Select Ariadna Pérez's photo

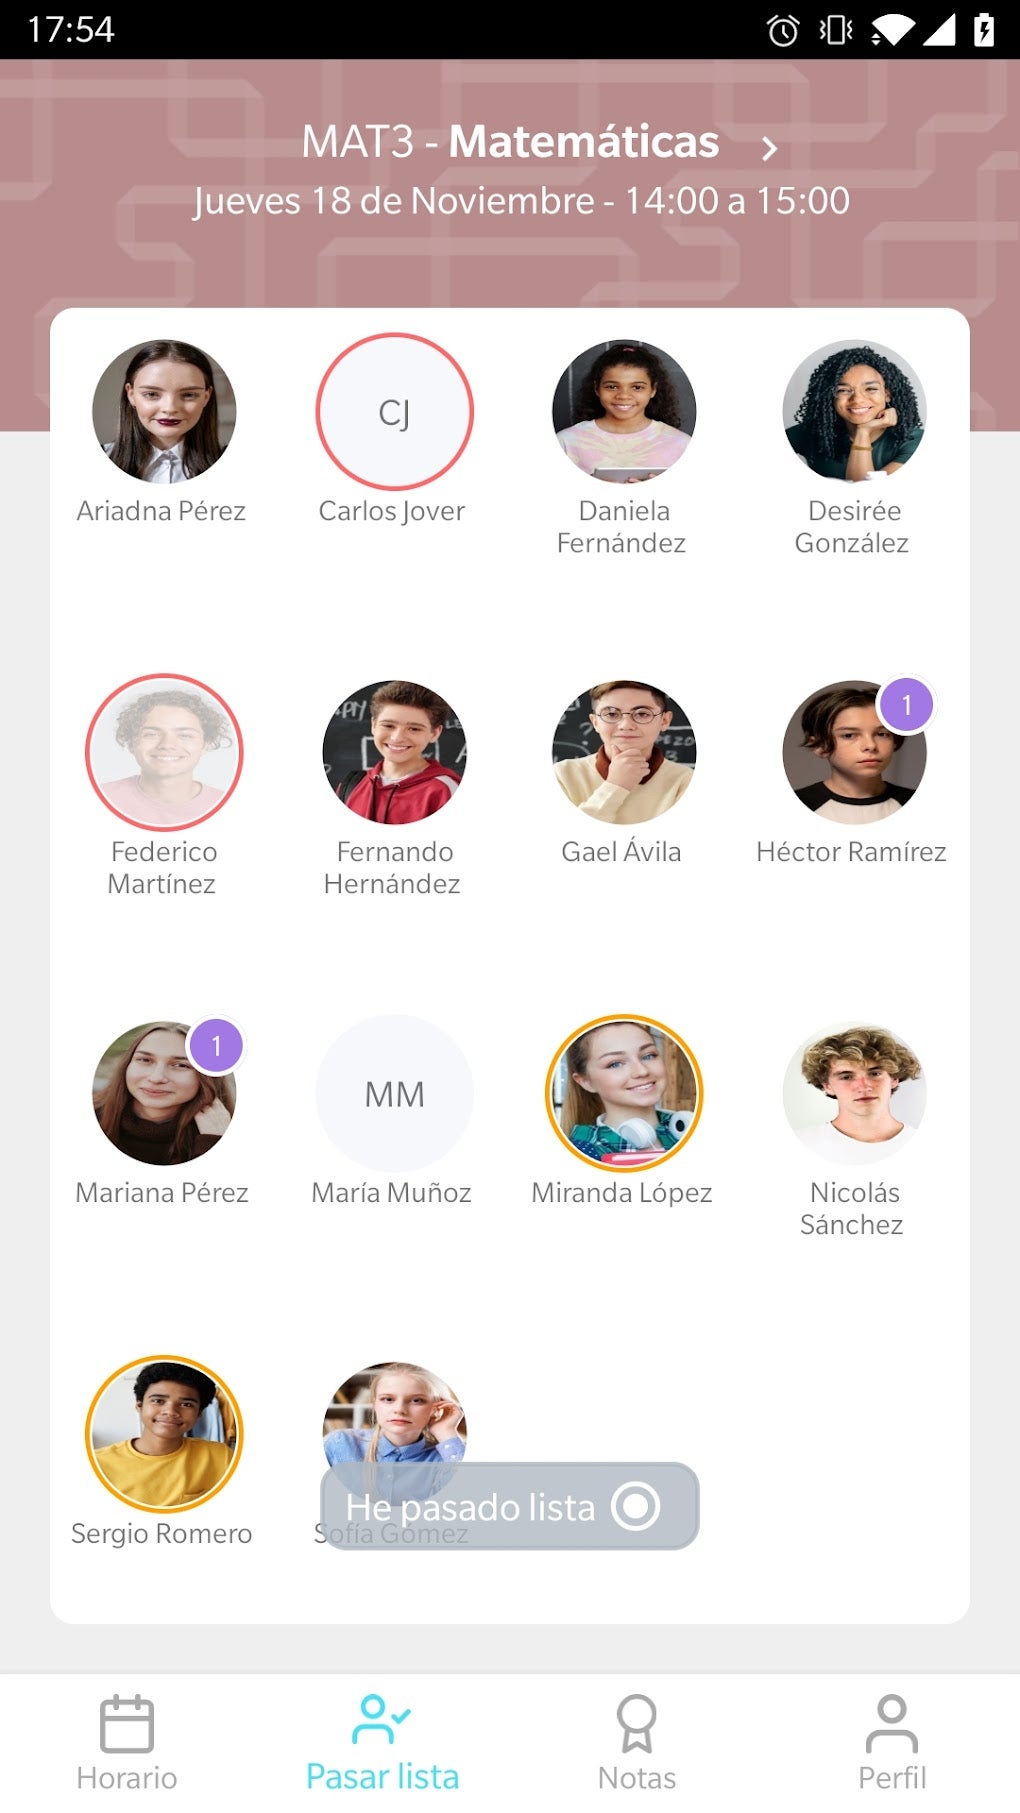coord(164,412)
